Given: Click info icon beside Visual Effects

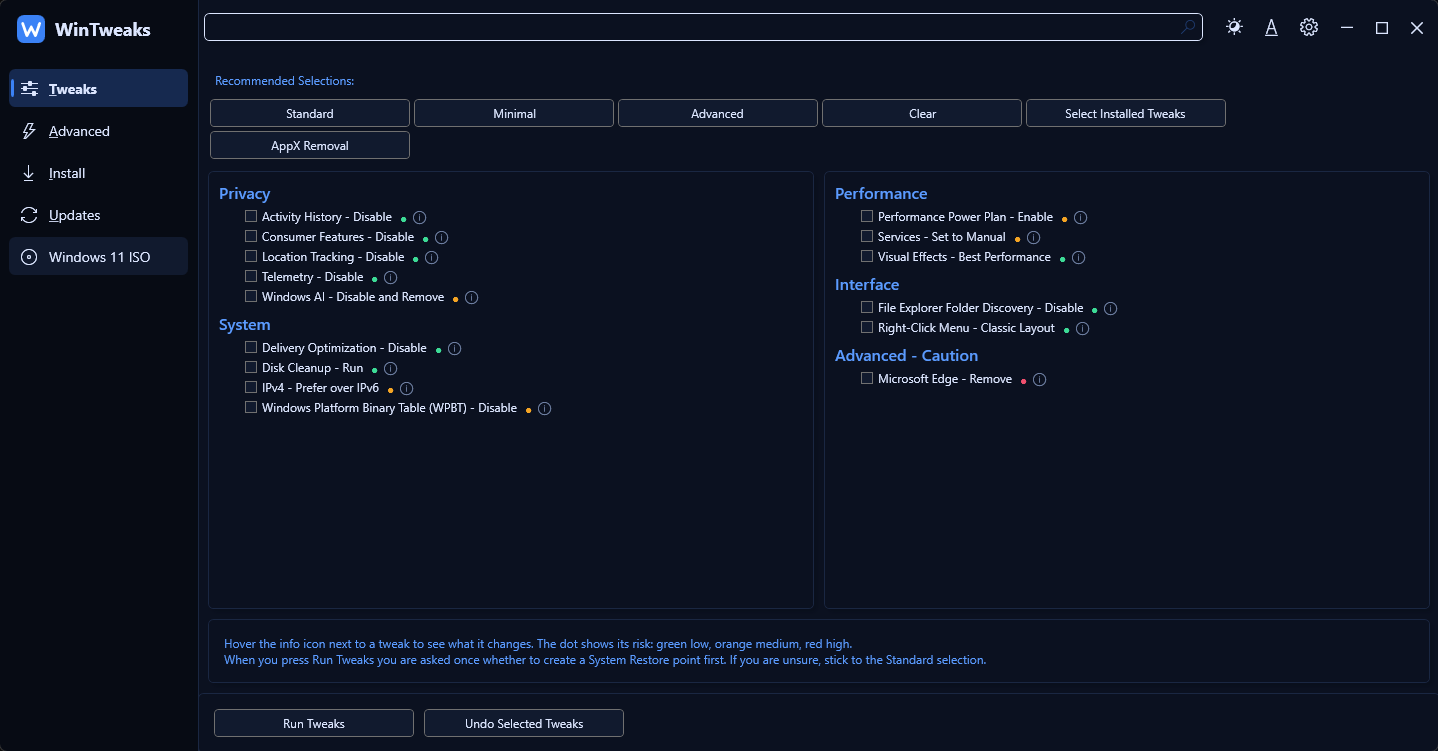Looking at the screenshot, I should coord(1078,258).
